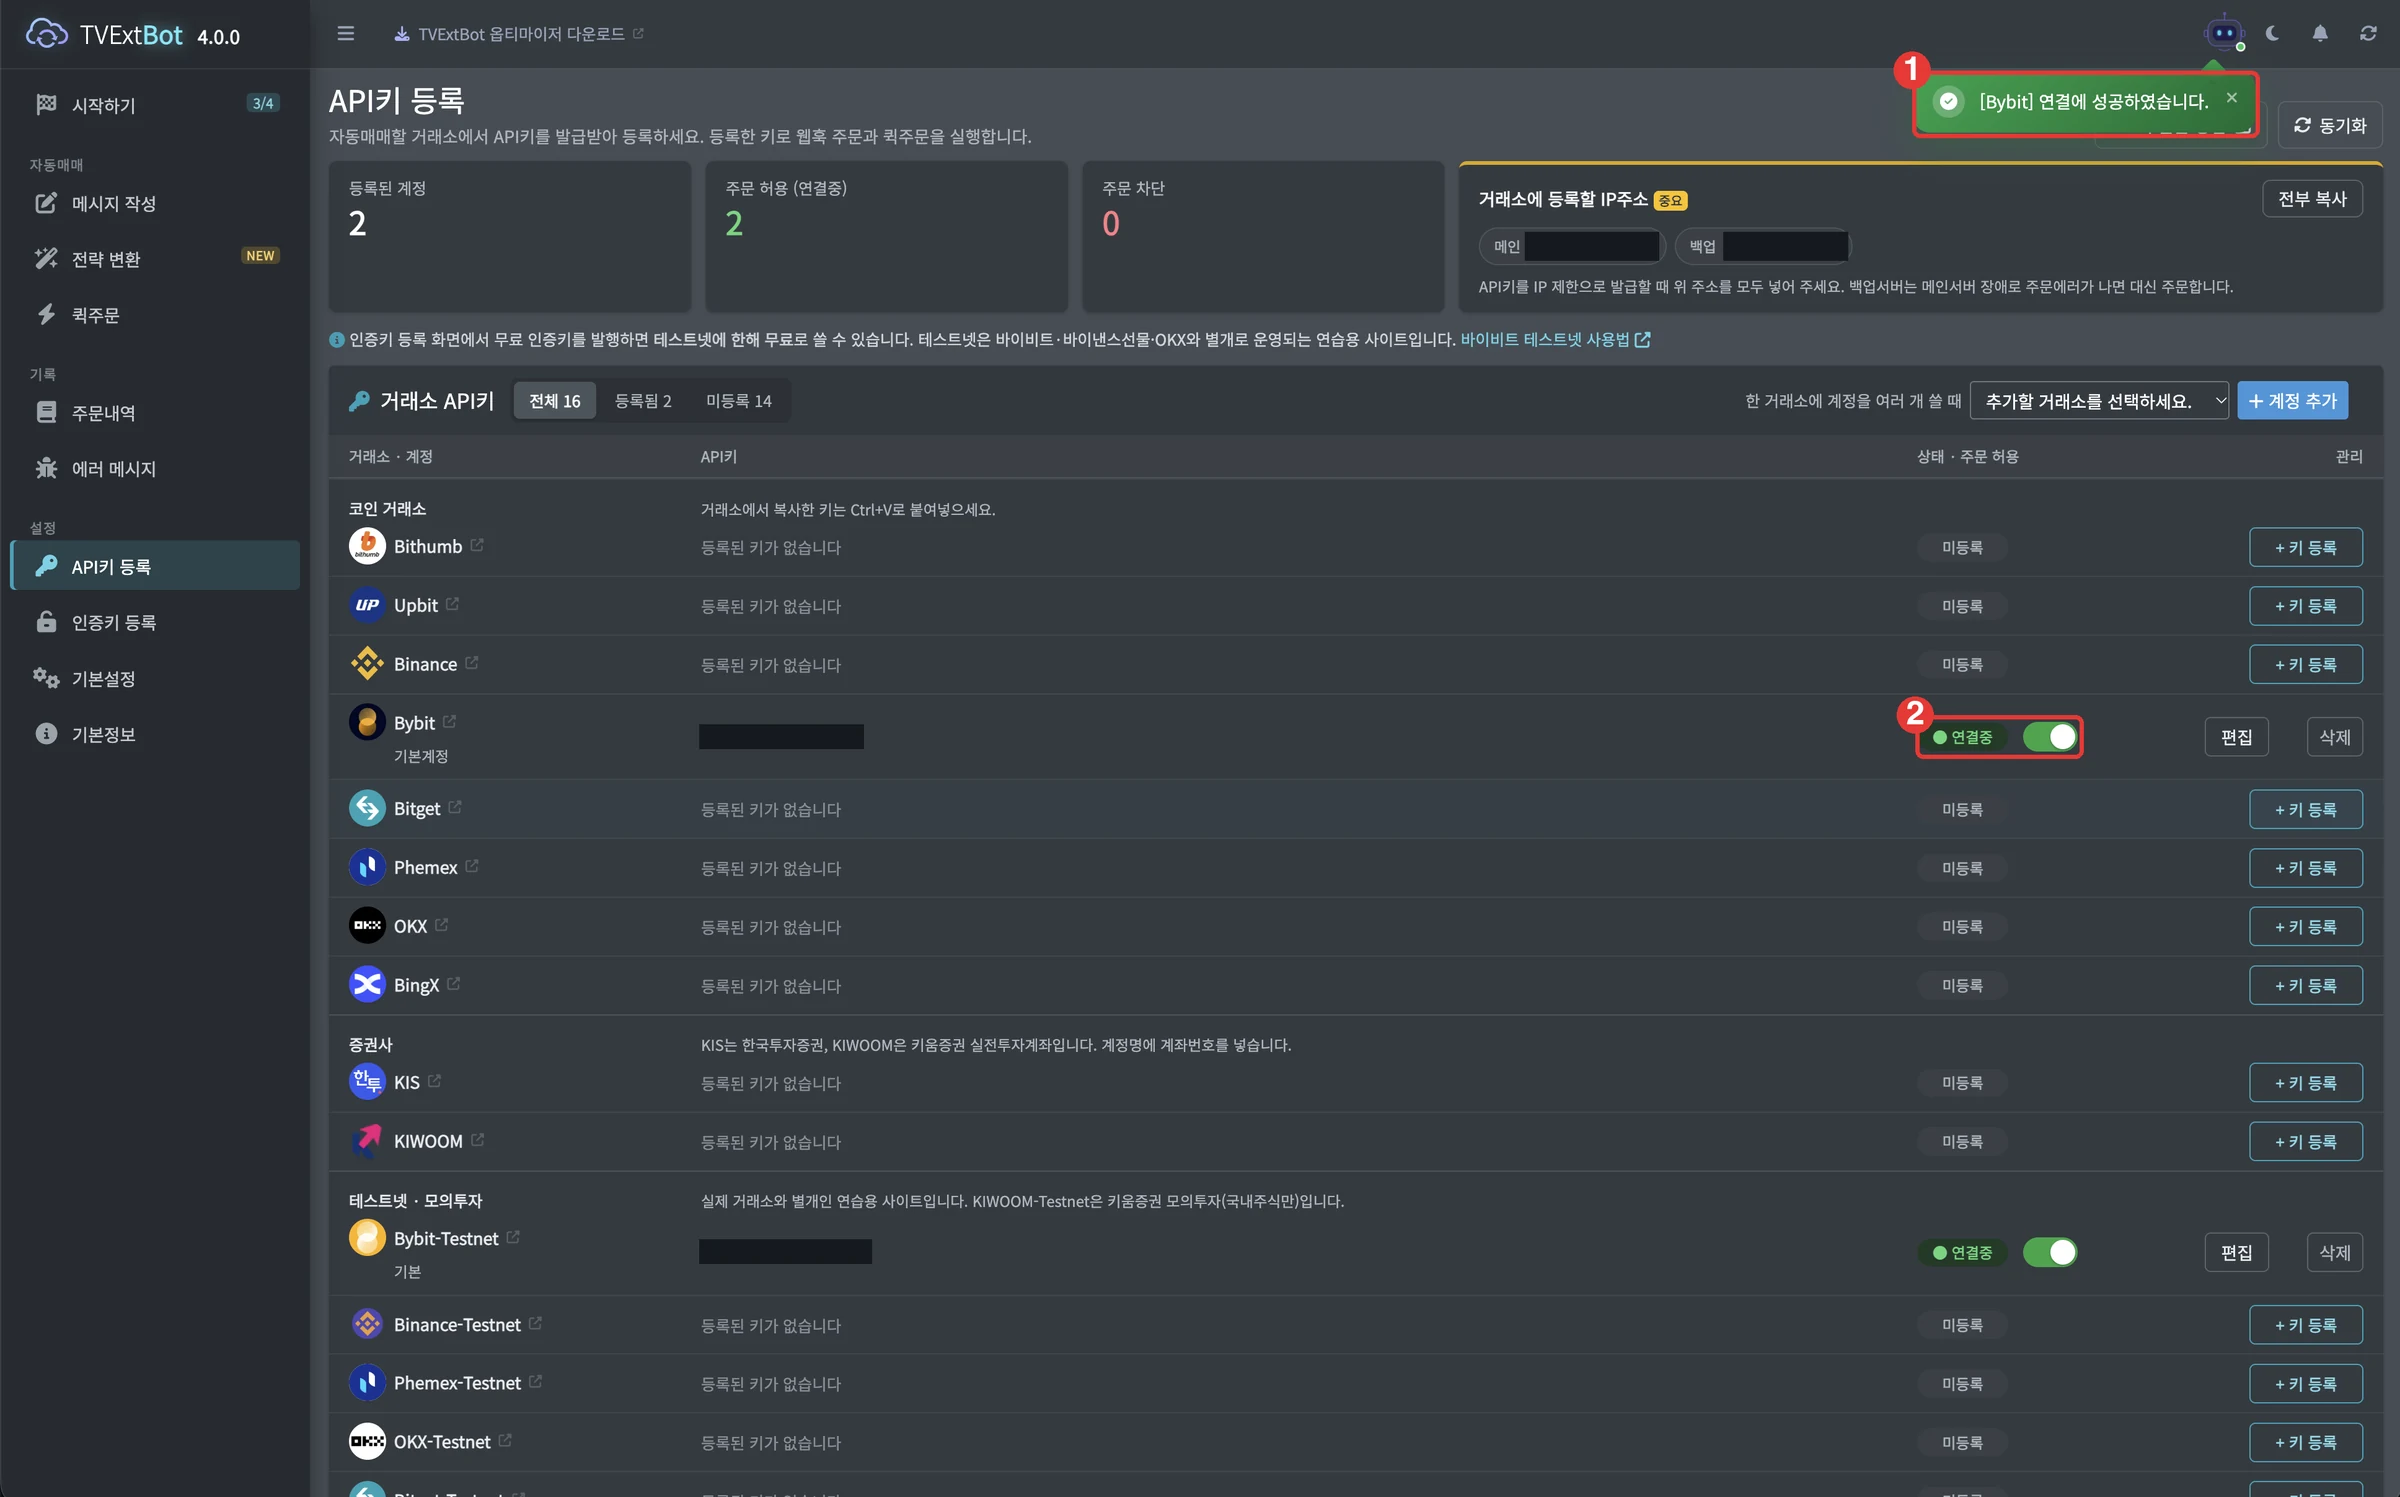Open the robot assistant icon
Viewport: 2400px width, 1497px height.
tap(2223, 33)
